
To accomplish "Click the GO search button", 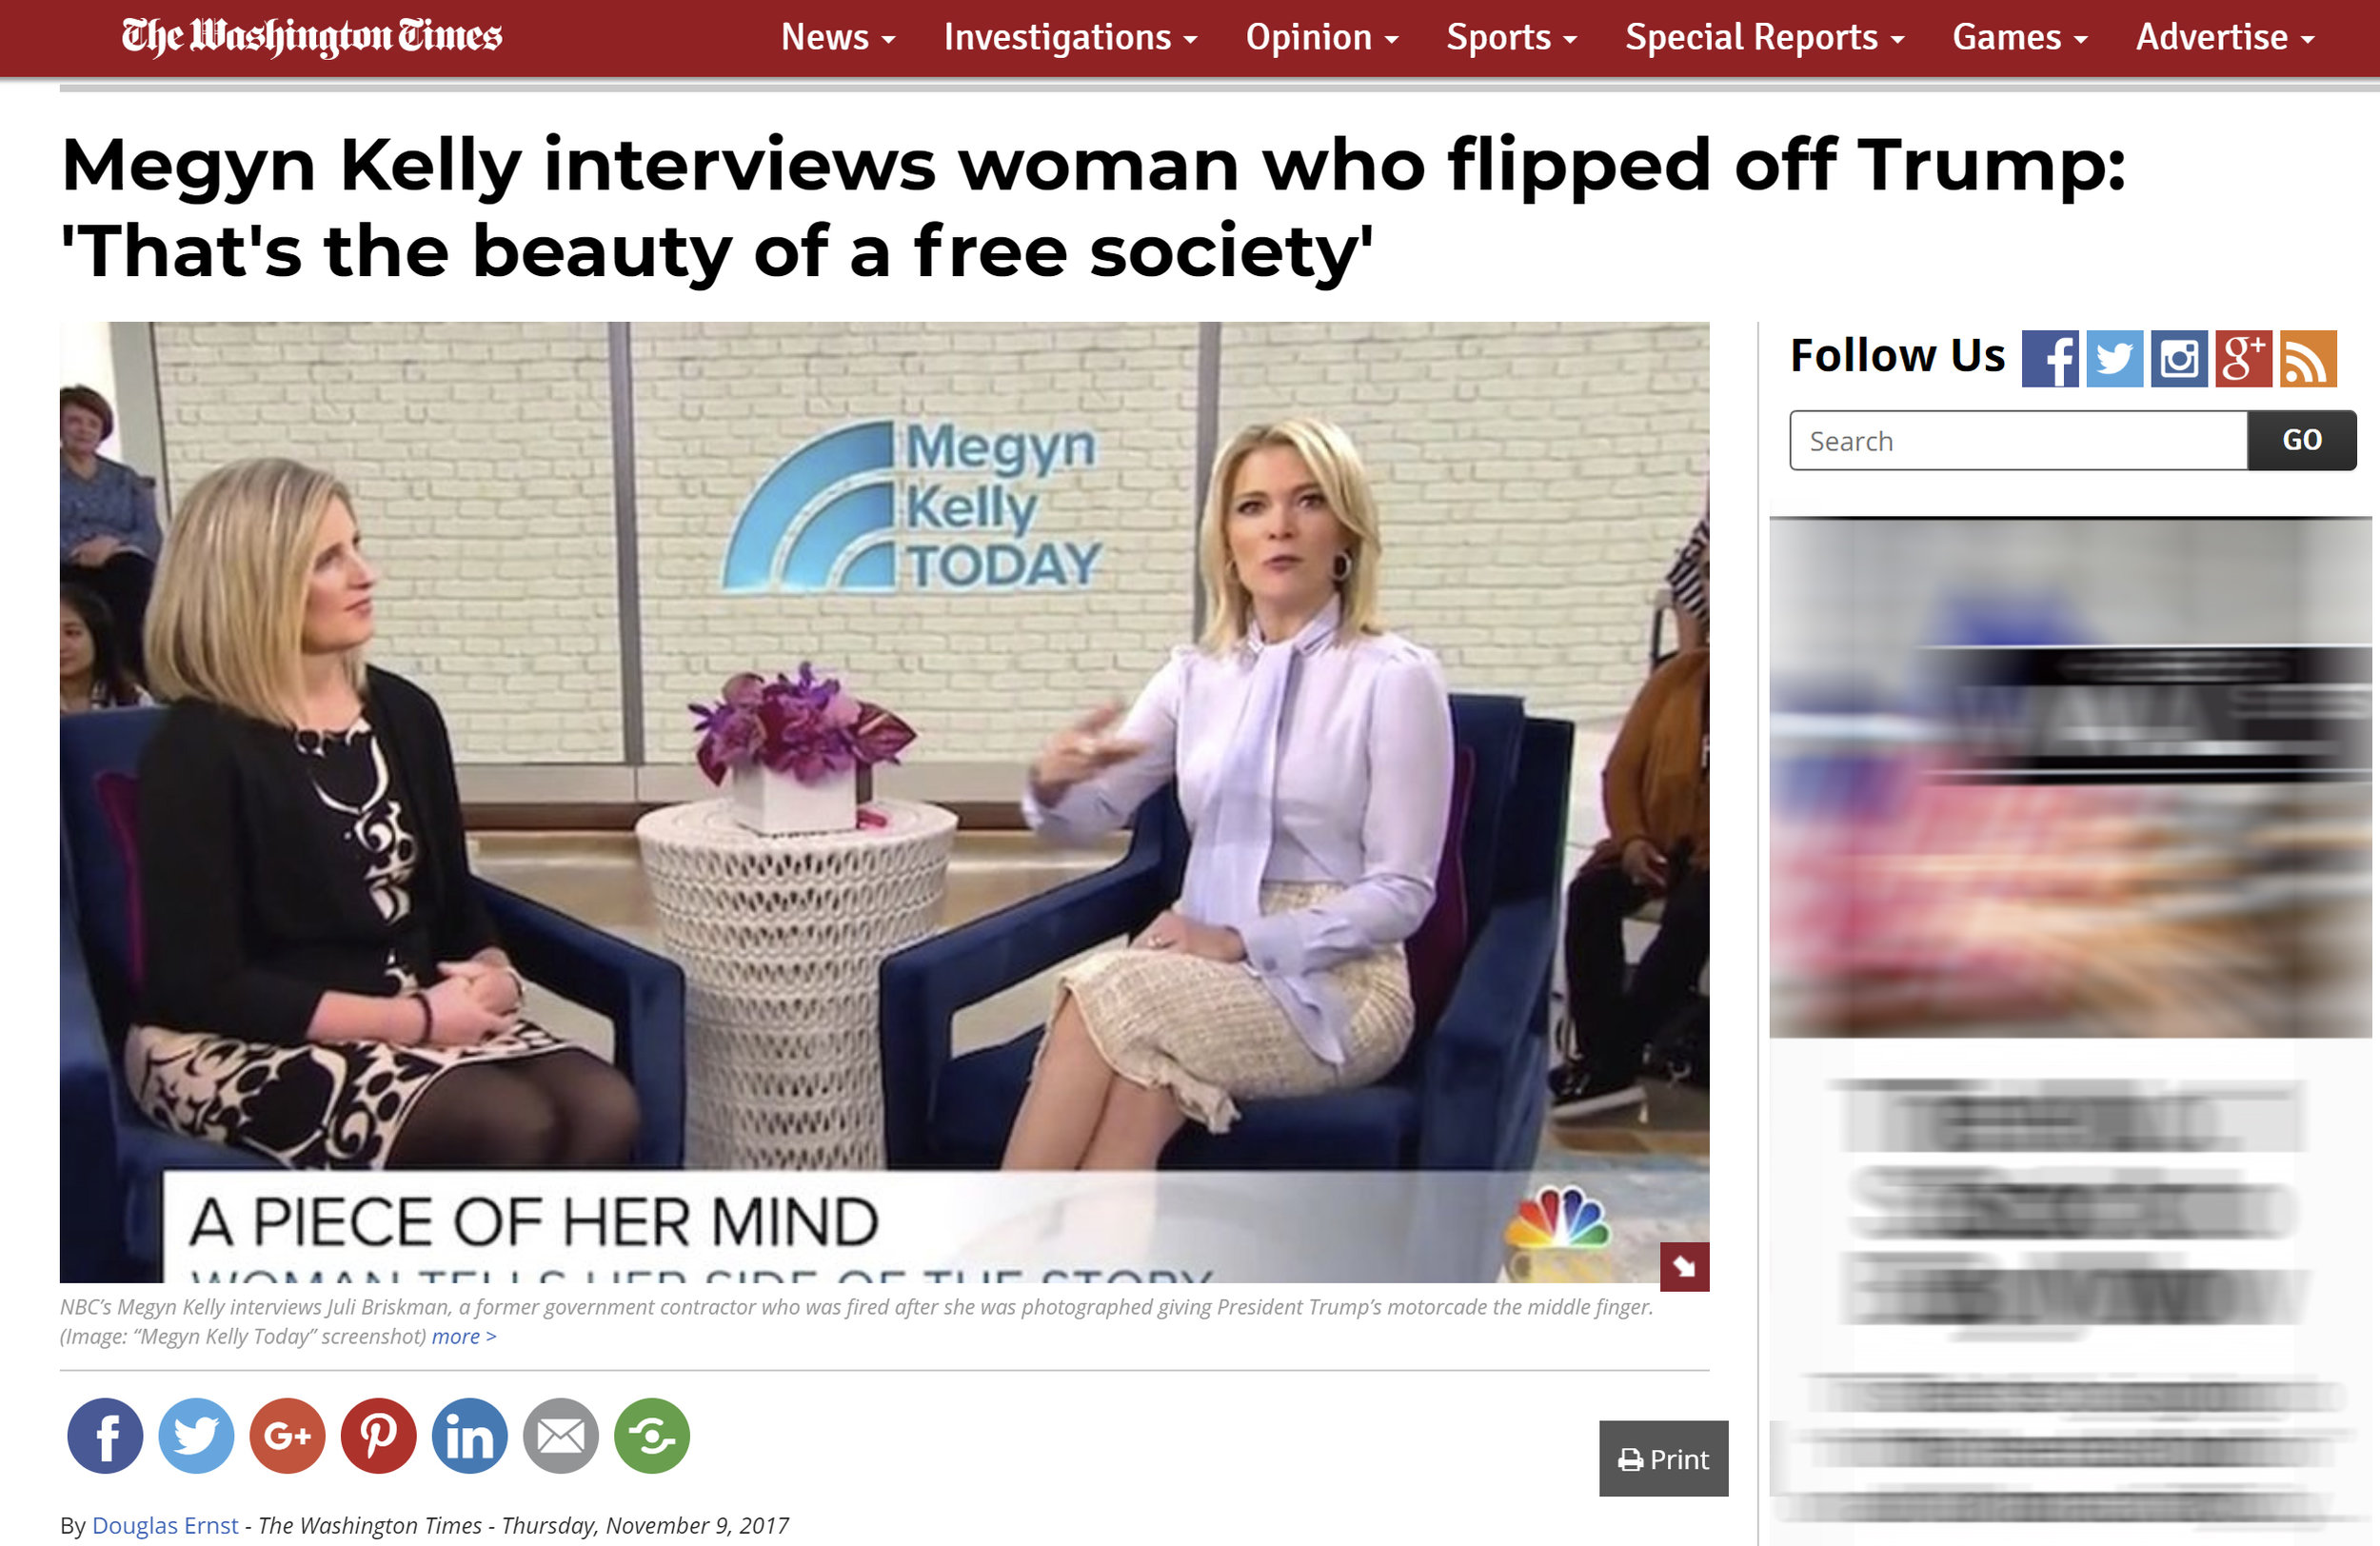I will [x=2301, y=440].
